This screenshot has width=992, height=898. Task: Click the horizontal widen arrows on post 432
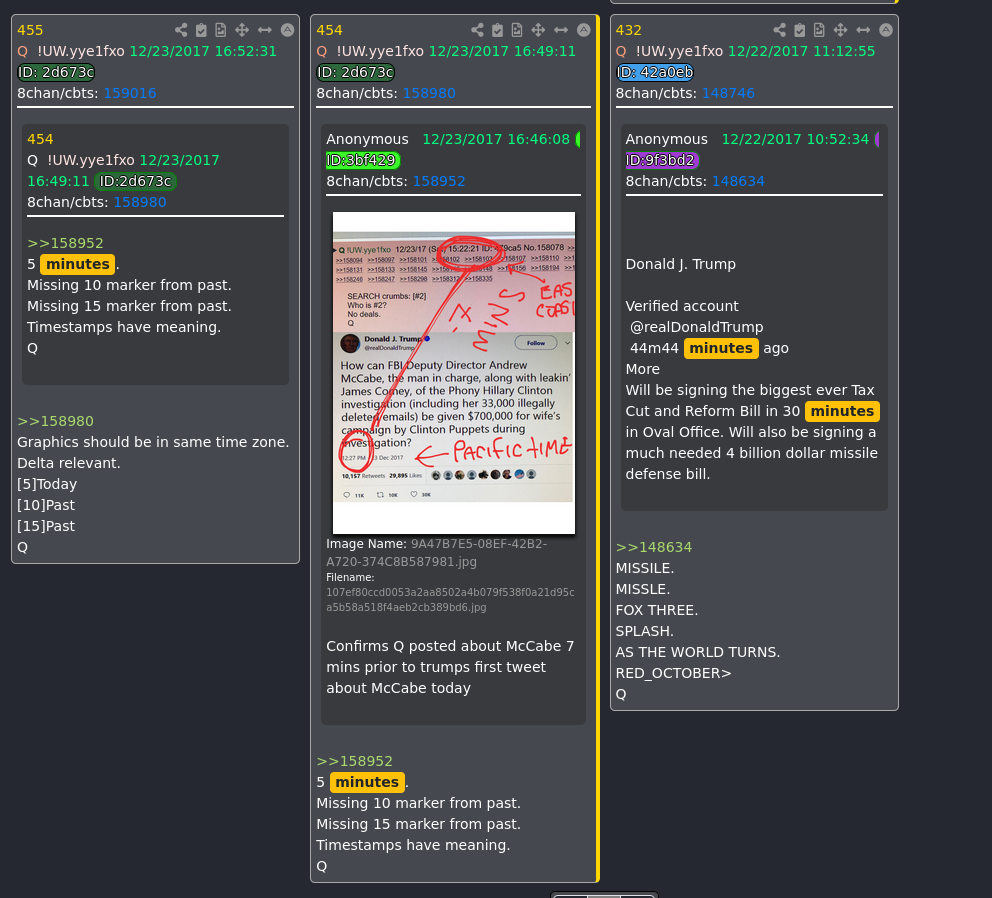[x=863, y=30]
